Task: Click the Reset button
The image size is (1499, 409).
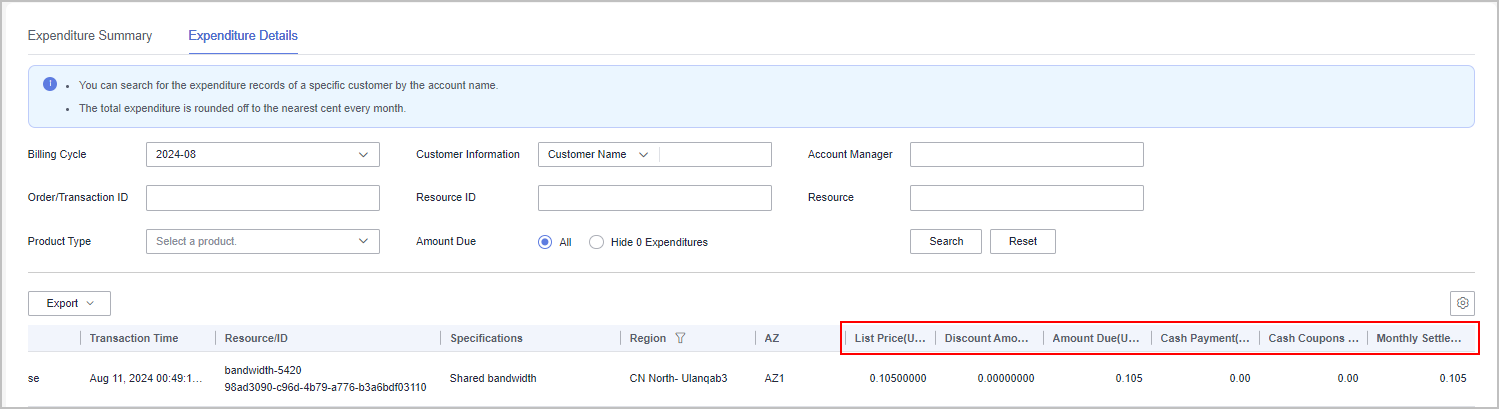Action: pyautogui.click(x=1022, y=241)
